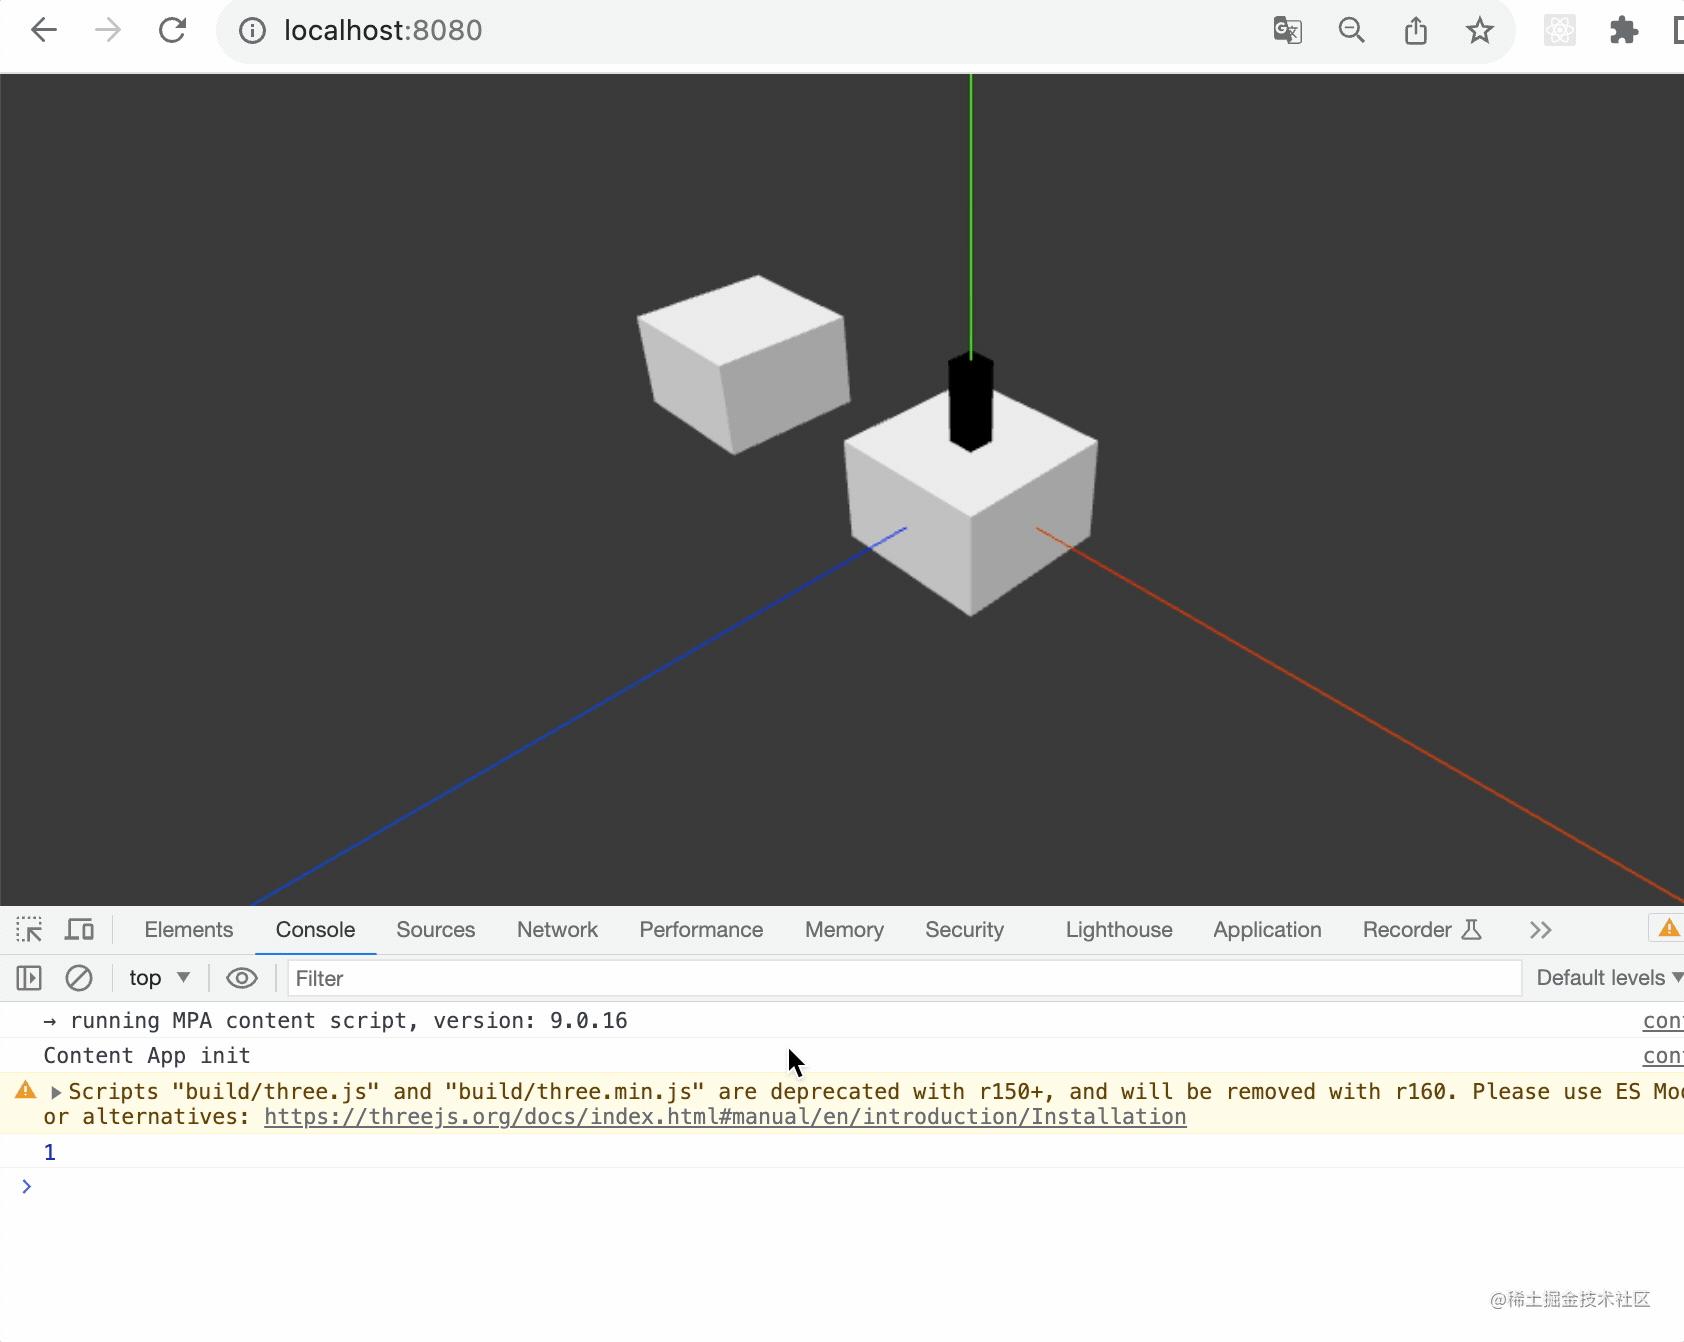Viewport: 1684px width, 1342px height.
Task: Open the site information icon in address bar
Action: click(x=250, y=30)
